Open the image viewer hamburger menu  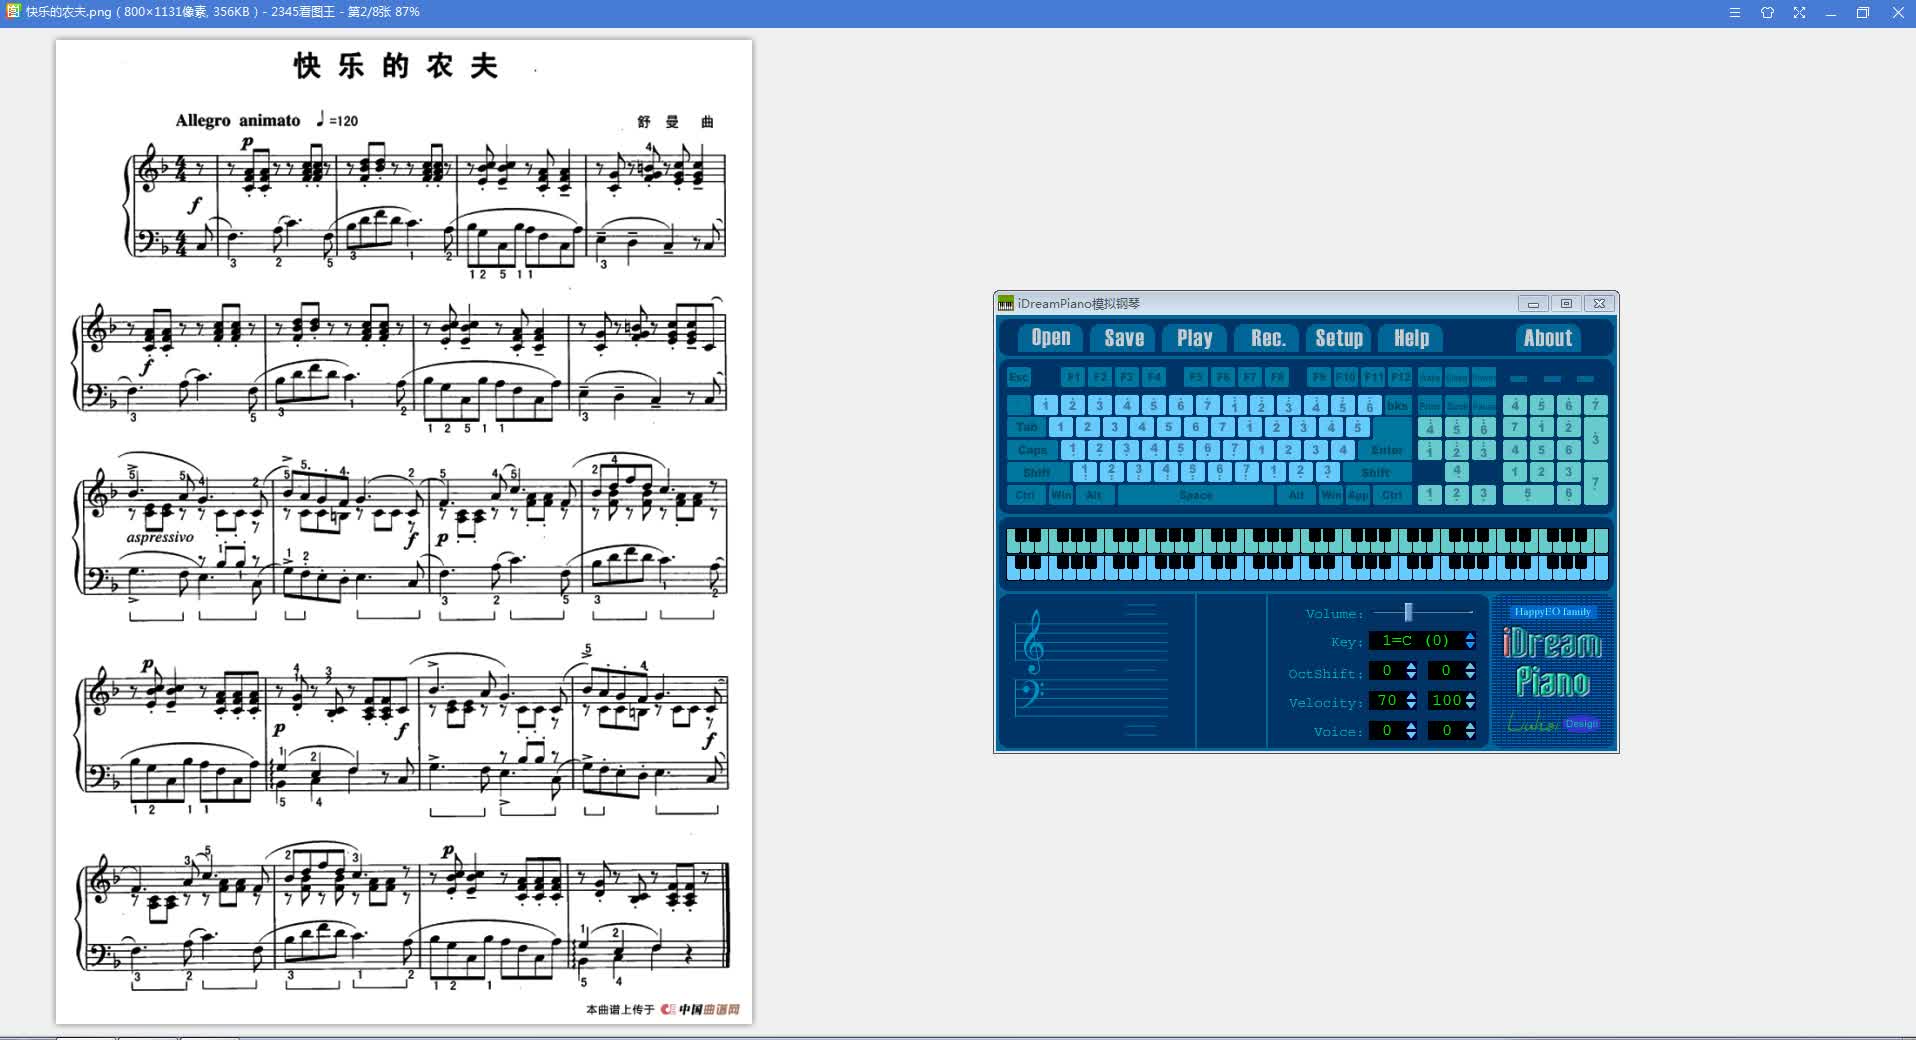click(x=1735, y=12)
